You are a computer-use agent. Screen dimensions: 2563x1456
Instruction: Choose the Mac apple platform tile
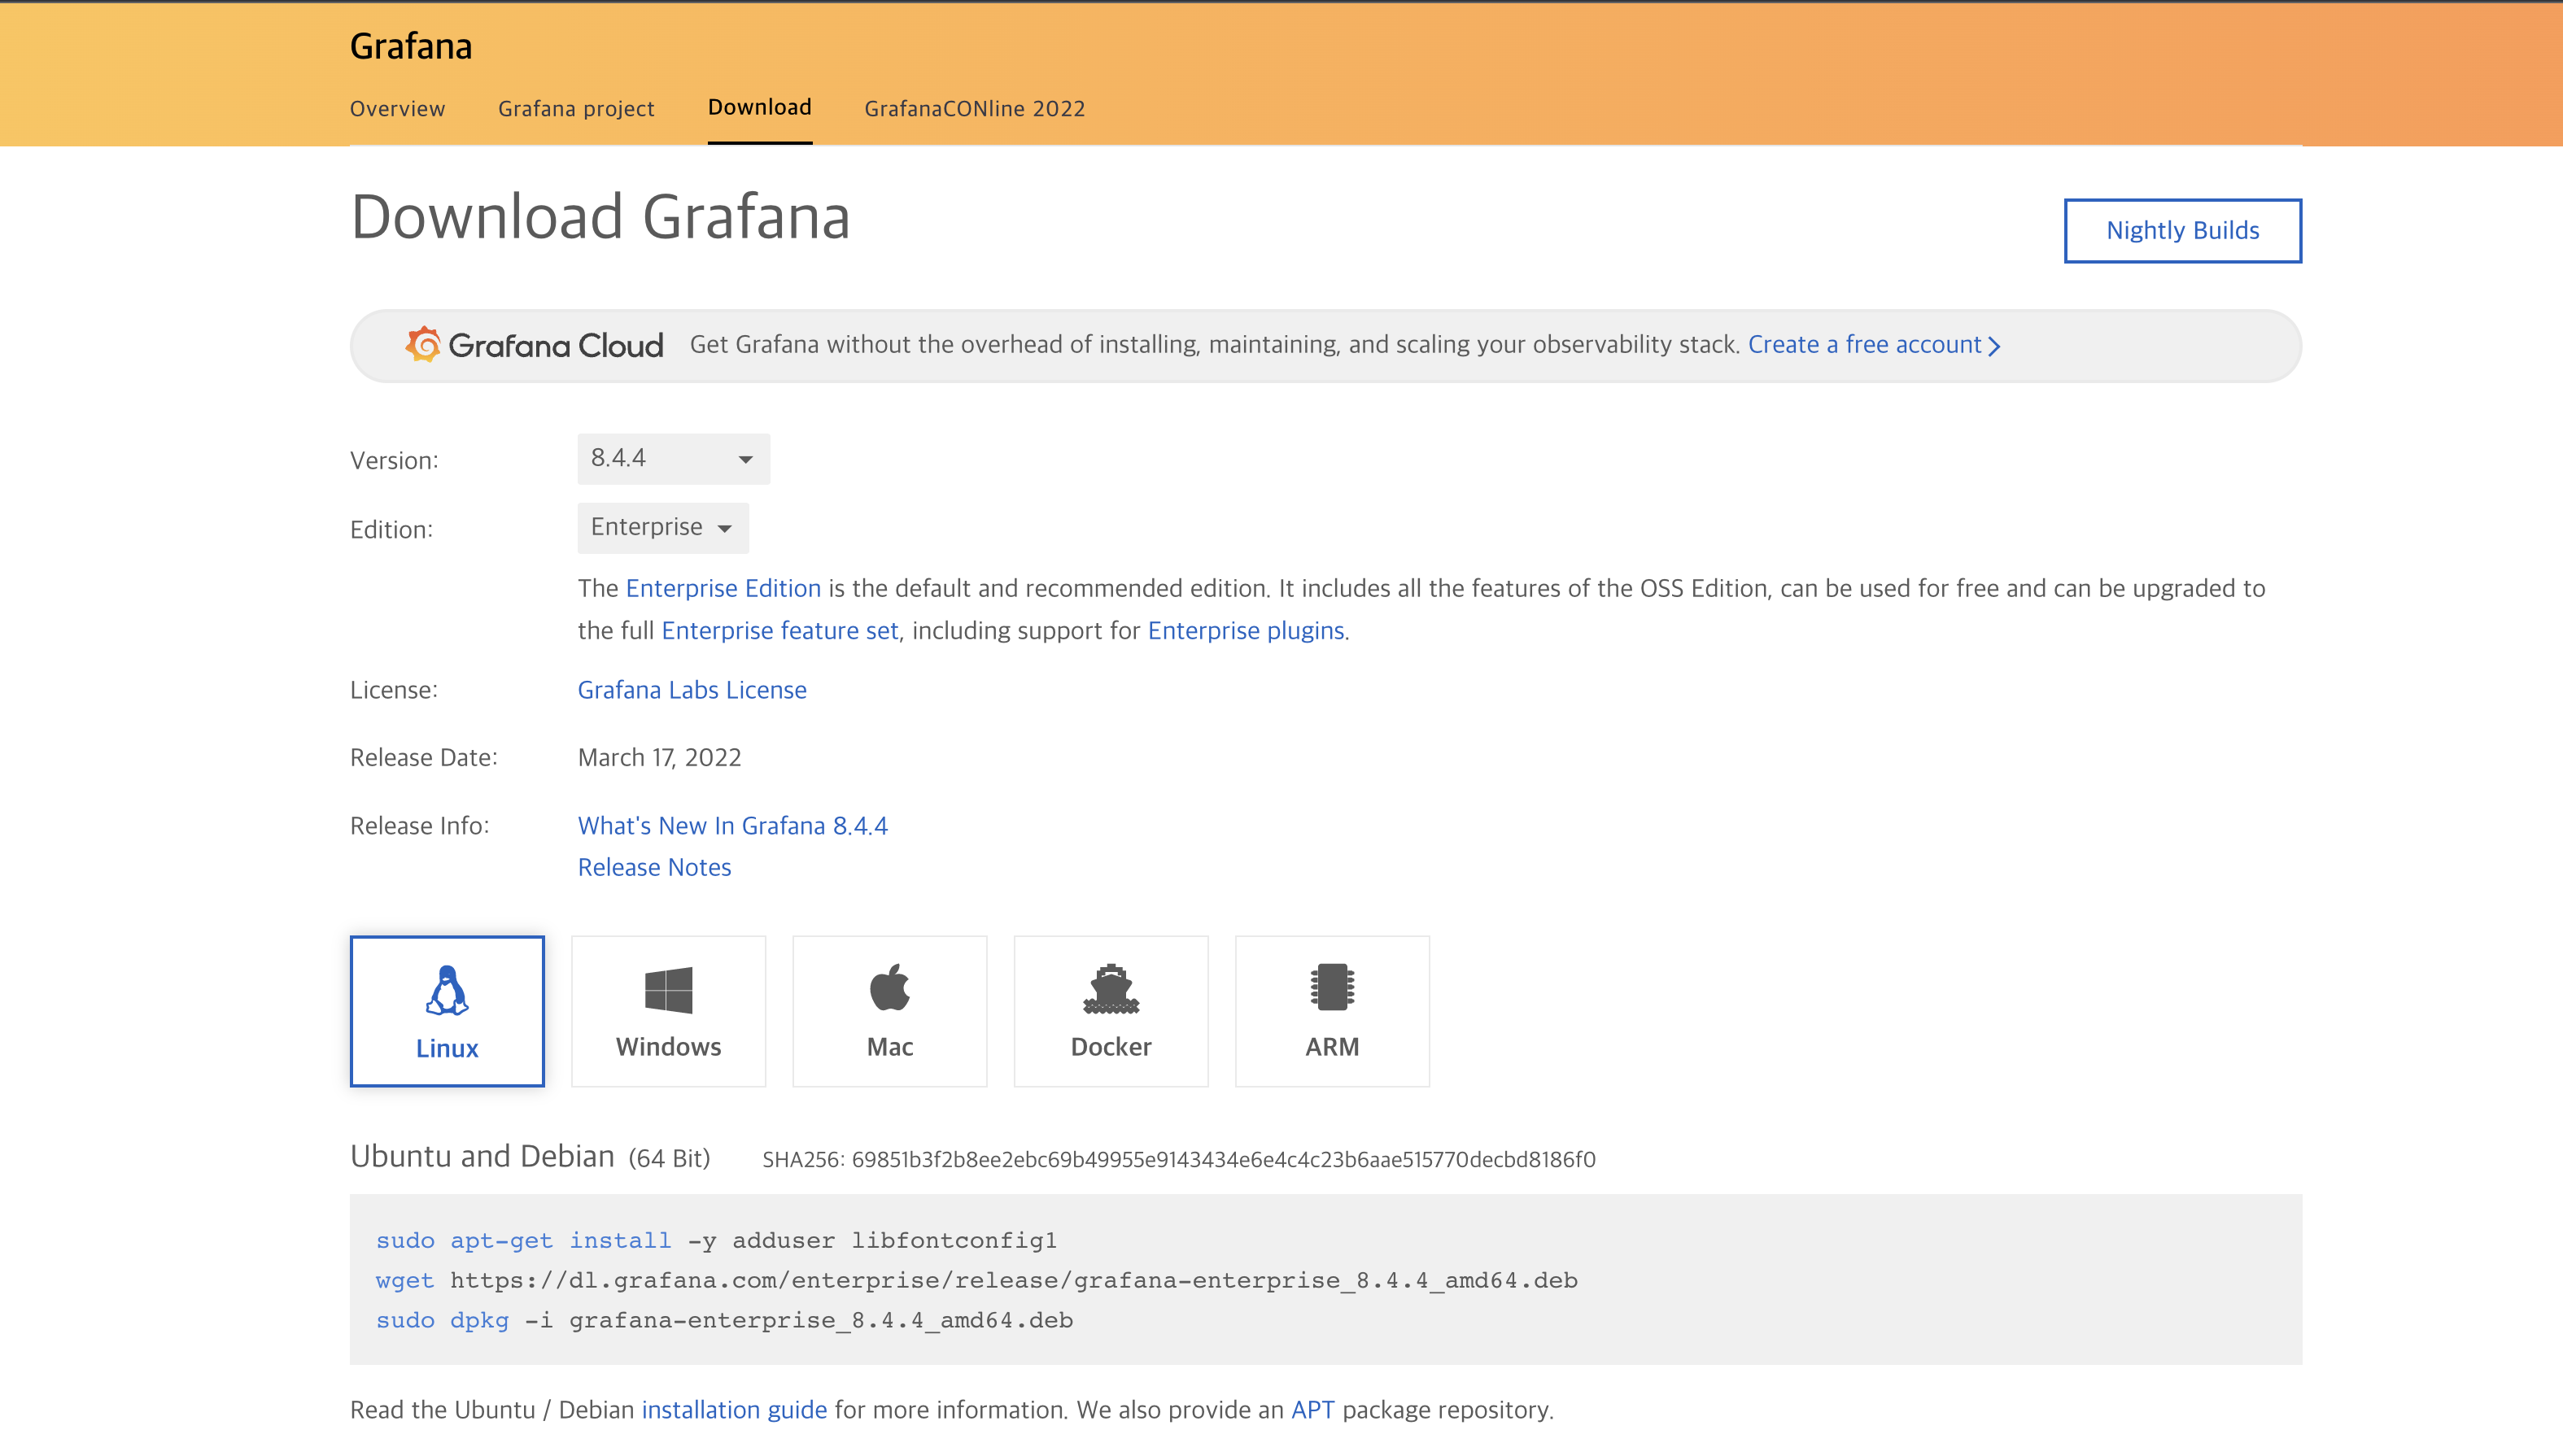(x=890, y=1011)
